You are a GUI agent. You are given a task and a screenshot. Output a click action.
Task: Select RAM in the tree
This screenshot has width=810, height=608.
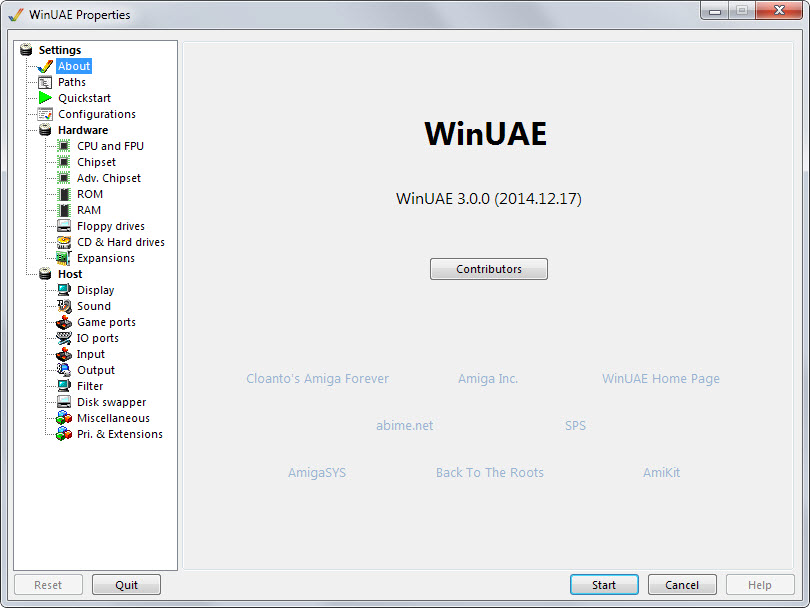point(89,210)
